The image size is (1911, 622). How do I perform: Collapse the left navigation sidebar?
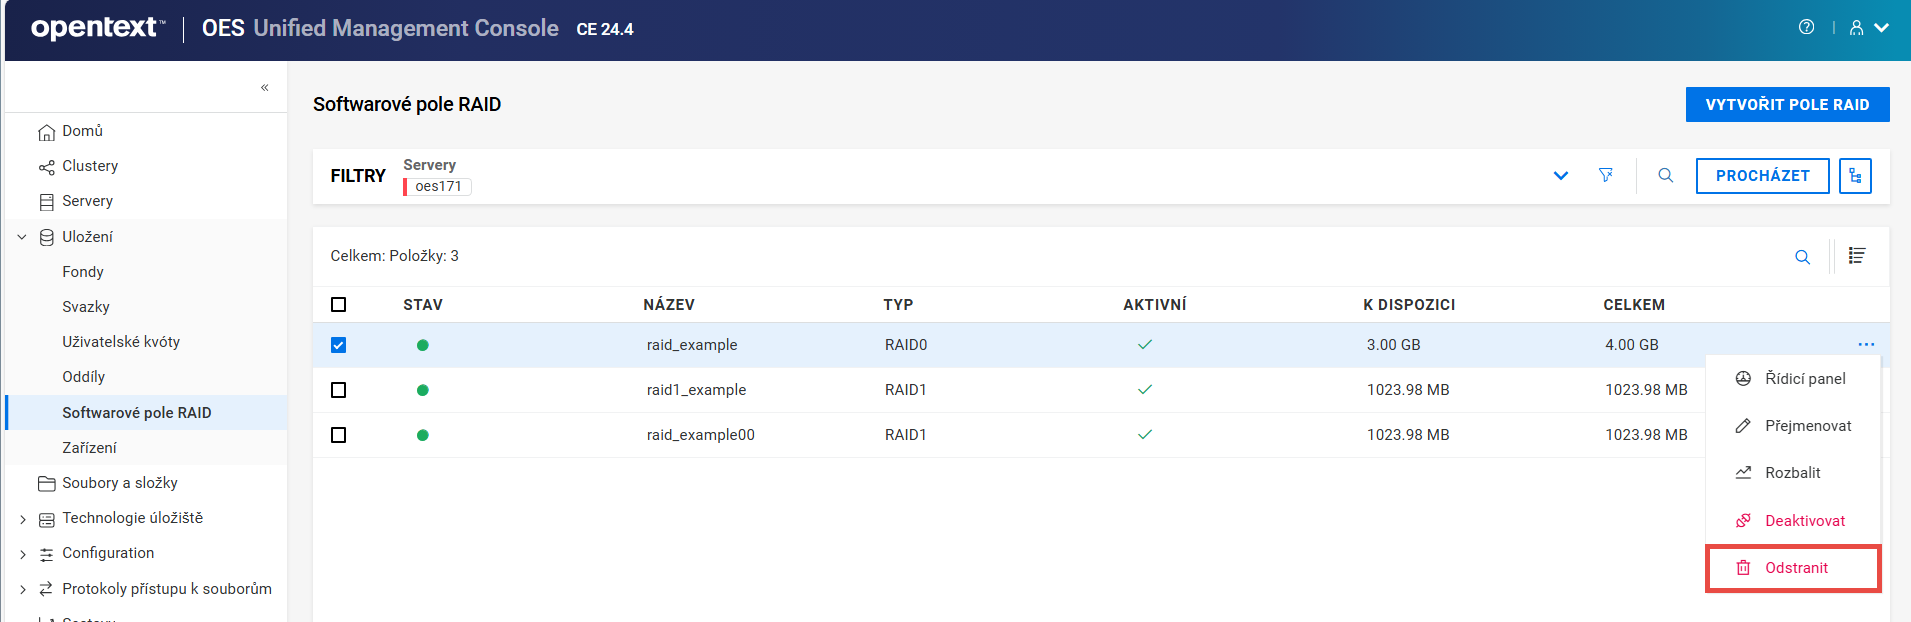[x=264, y=88]
